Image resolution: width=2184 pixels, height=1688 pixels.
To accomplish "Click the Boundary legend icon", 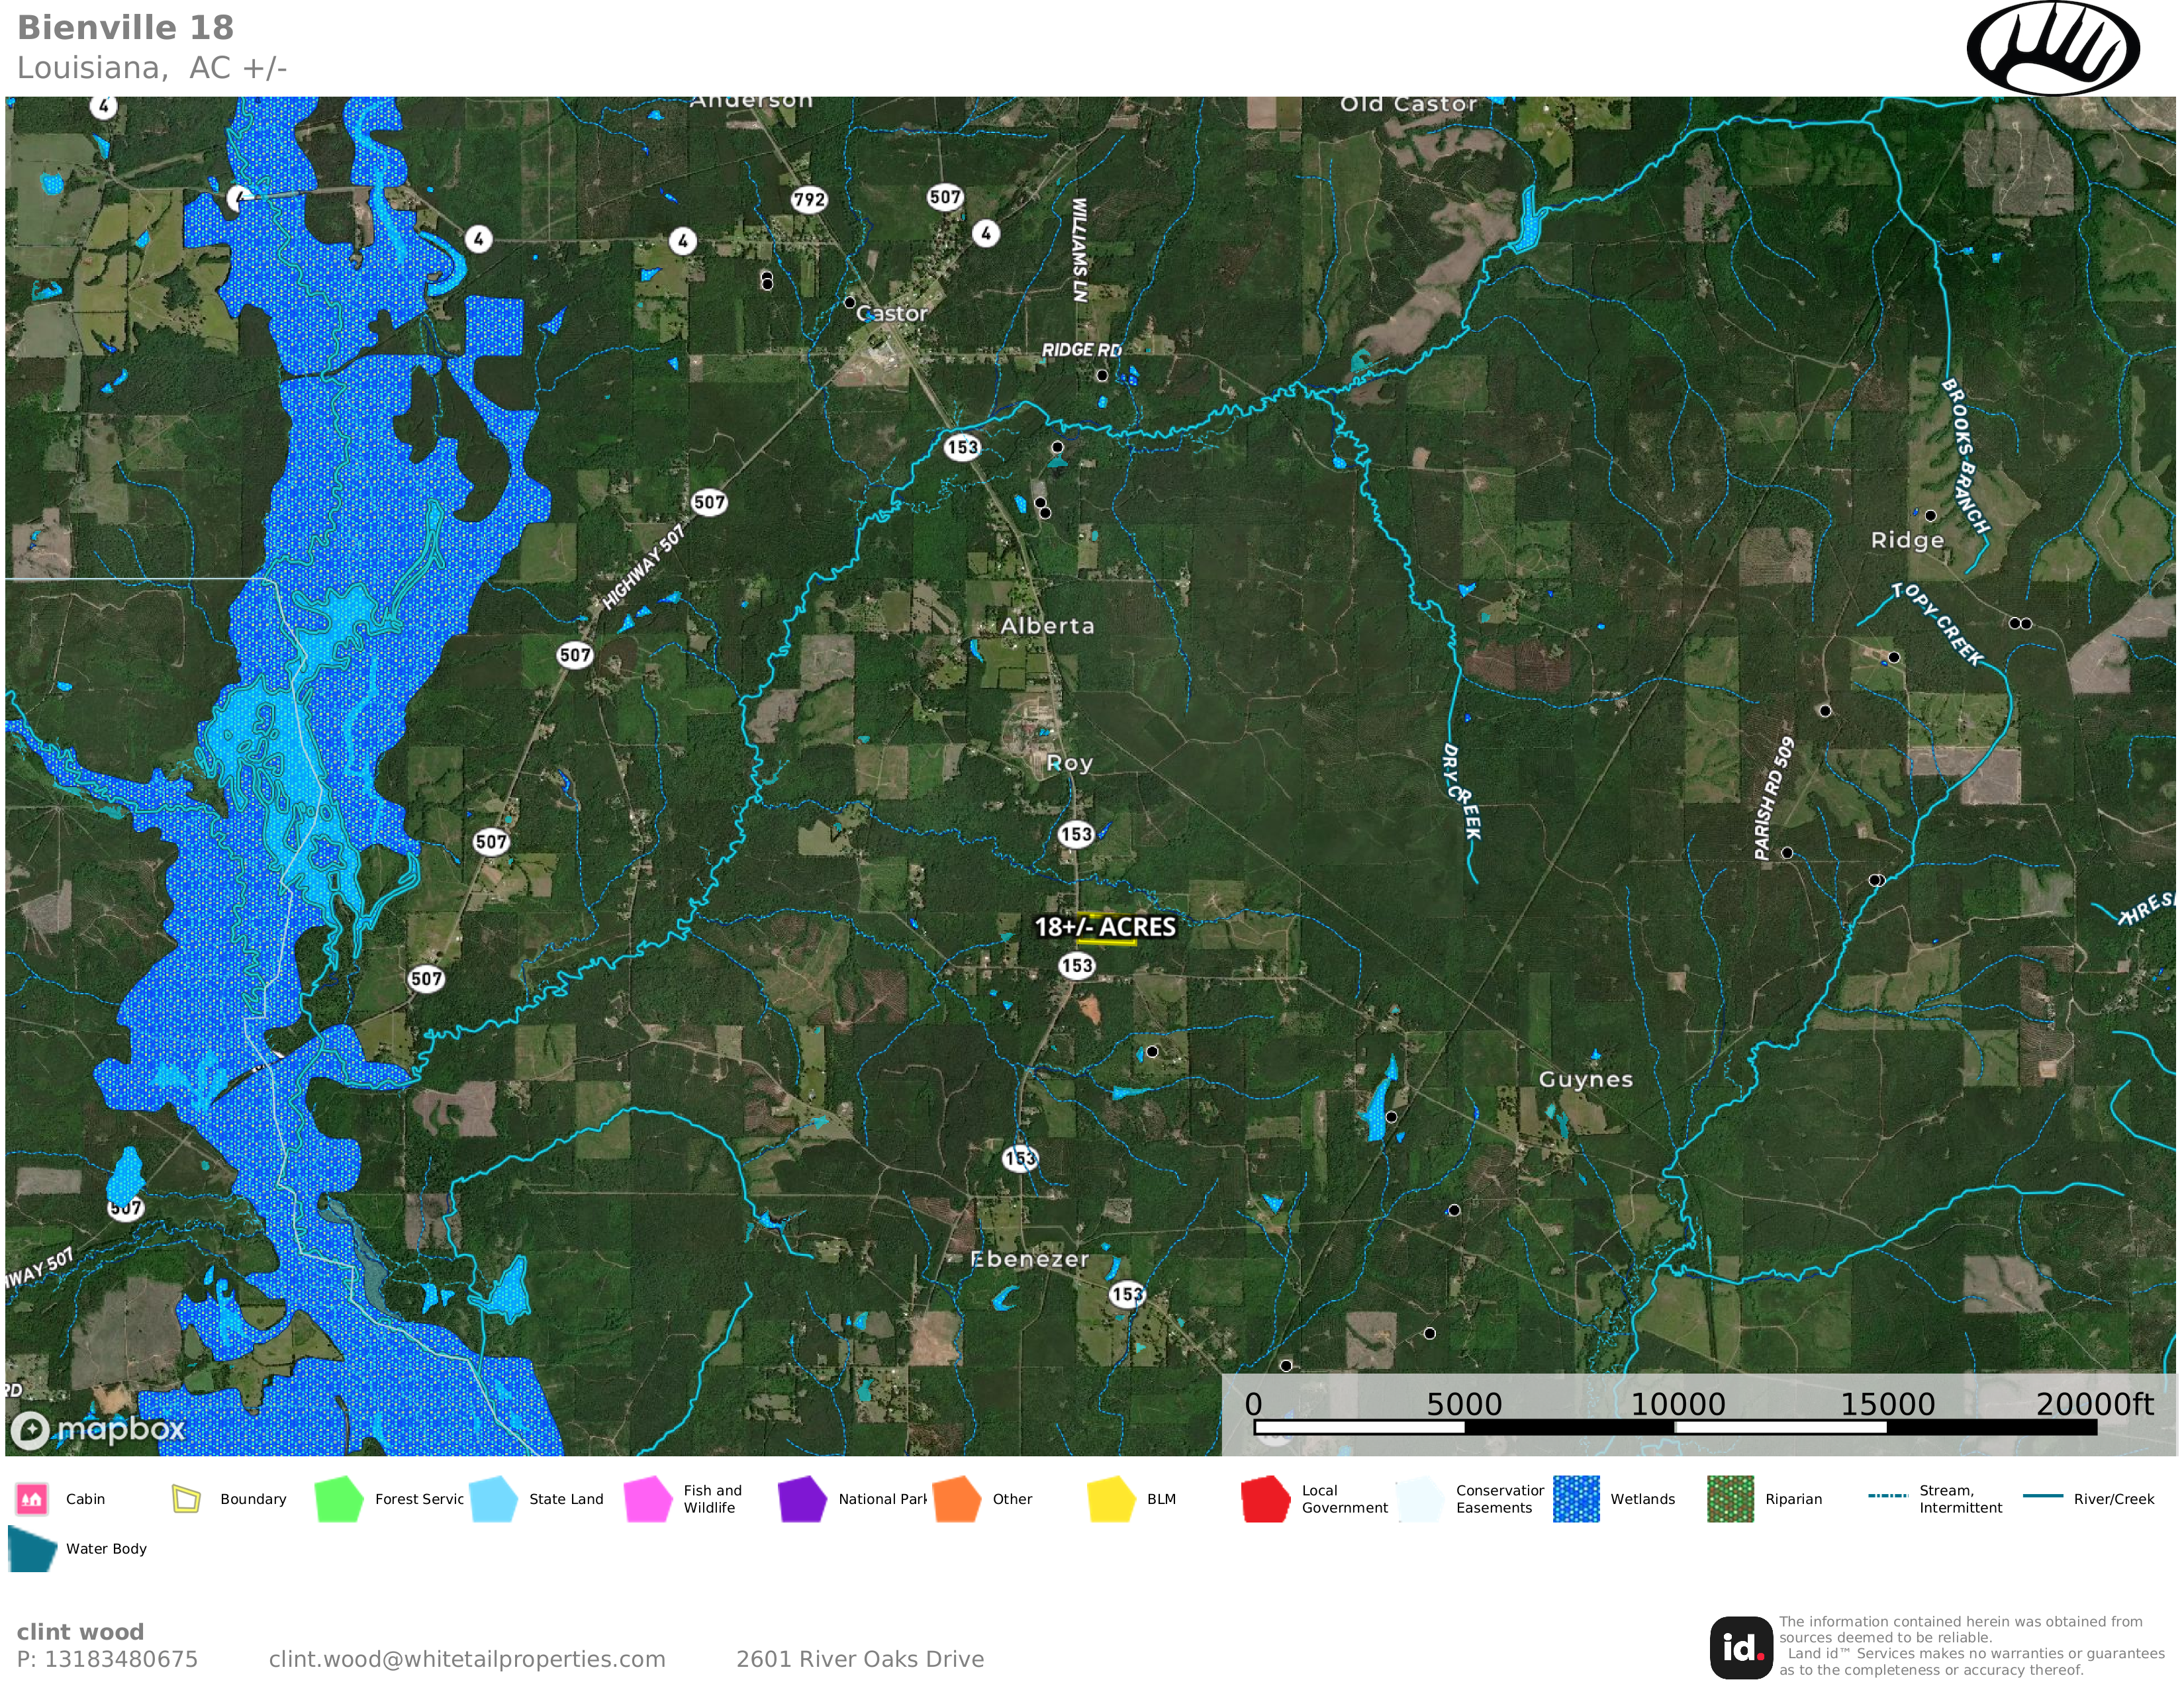I will [x=187, y=1498].
